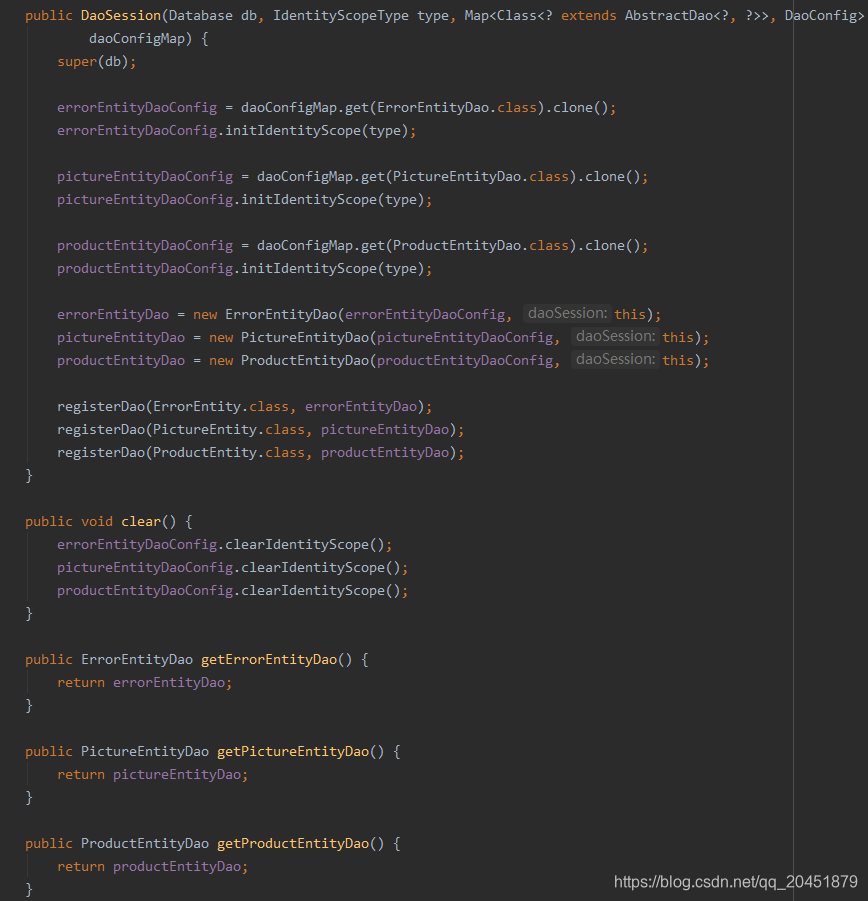868x901 pixels.
Task: Click the clear method name
Action: pyautogui.click(x=141, y=521)
